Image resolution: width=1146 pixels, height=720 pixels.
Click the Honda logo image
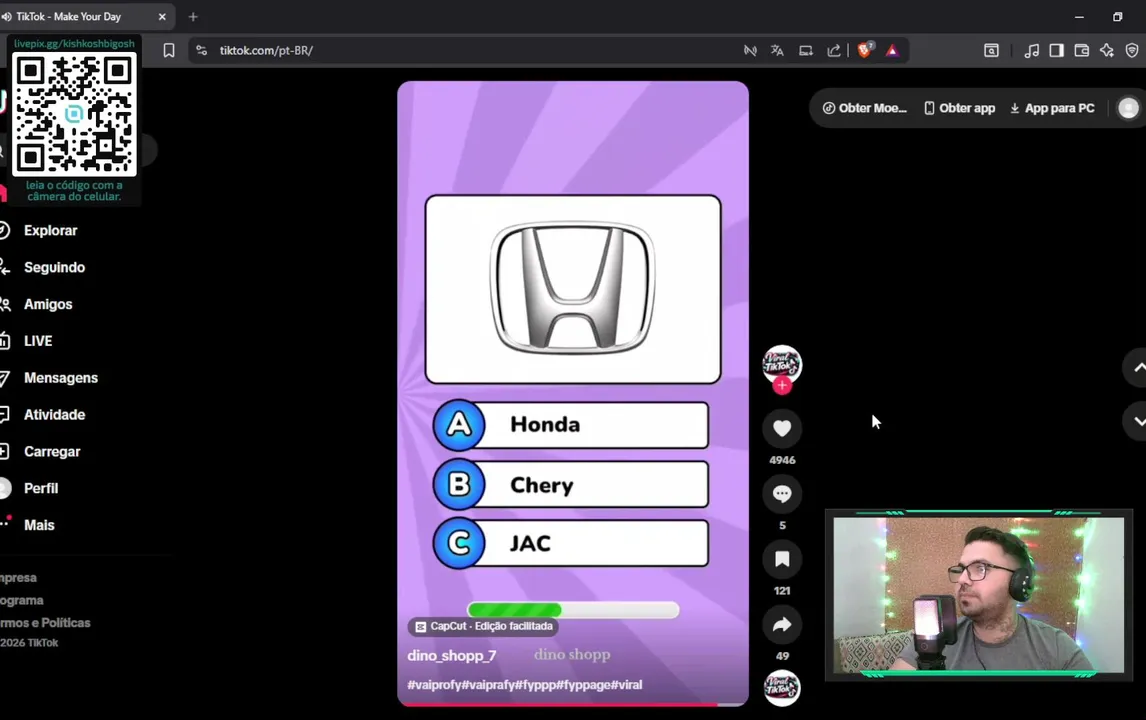pos(573,289)
